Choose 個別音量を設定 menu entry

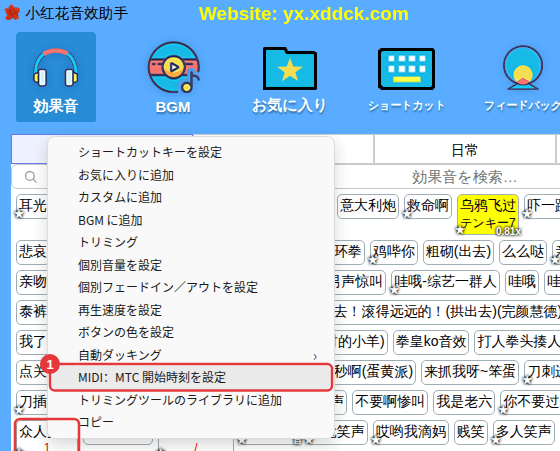(x=191, y=265)
